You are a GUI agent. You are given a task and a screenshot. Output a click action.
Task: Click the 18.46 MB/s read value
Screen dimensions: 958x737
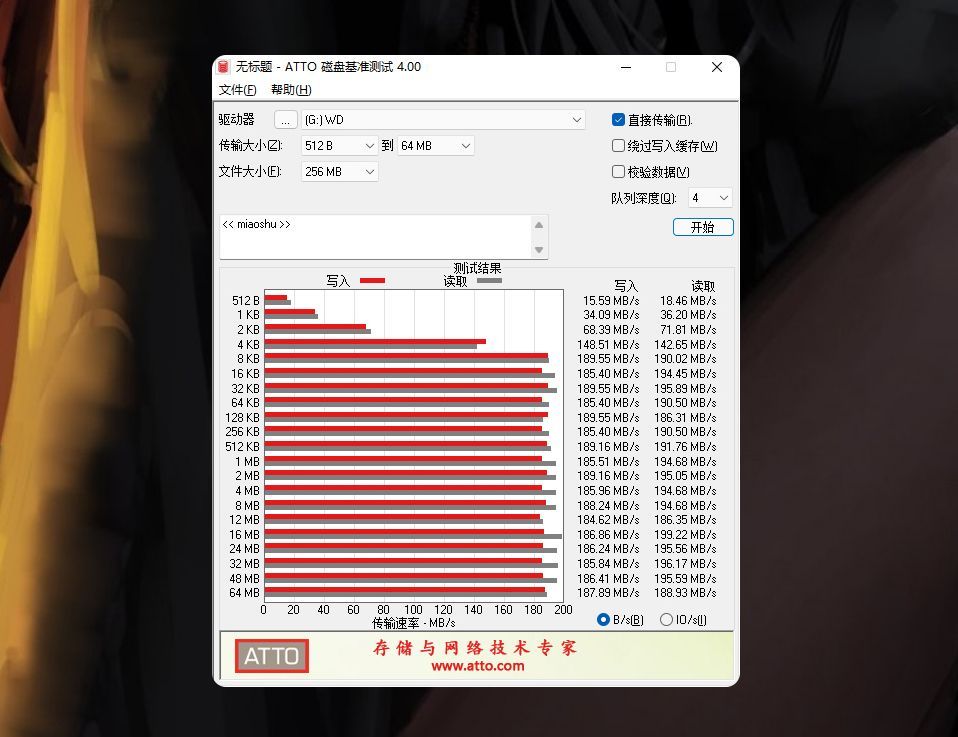click(x=688, y=301)
